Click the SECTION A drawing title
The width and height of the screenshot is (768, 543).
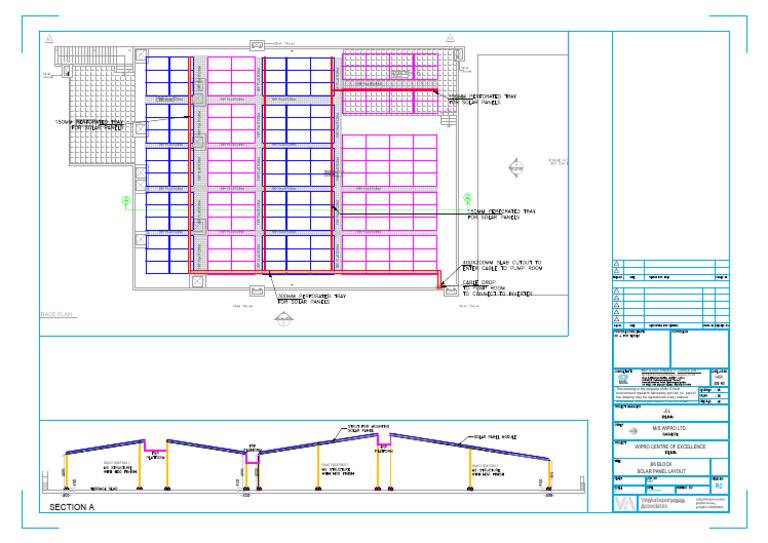(x=72, y=507)
